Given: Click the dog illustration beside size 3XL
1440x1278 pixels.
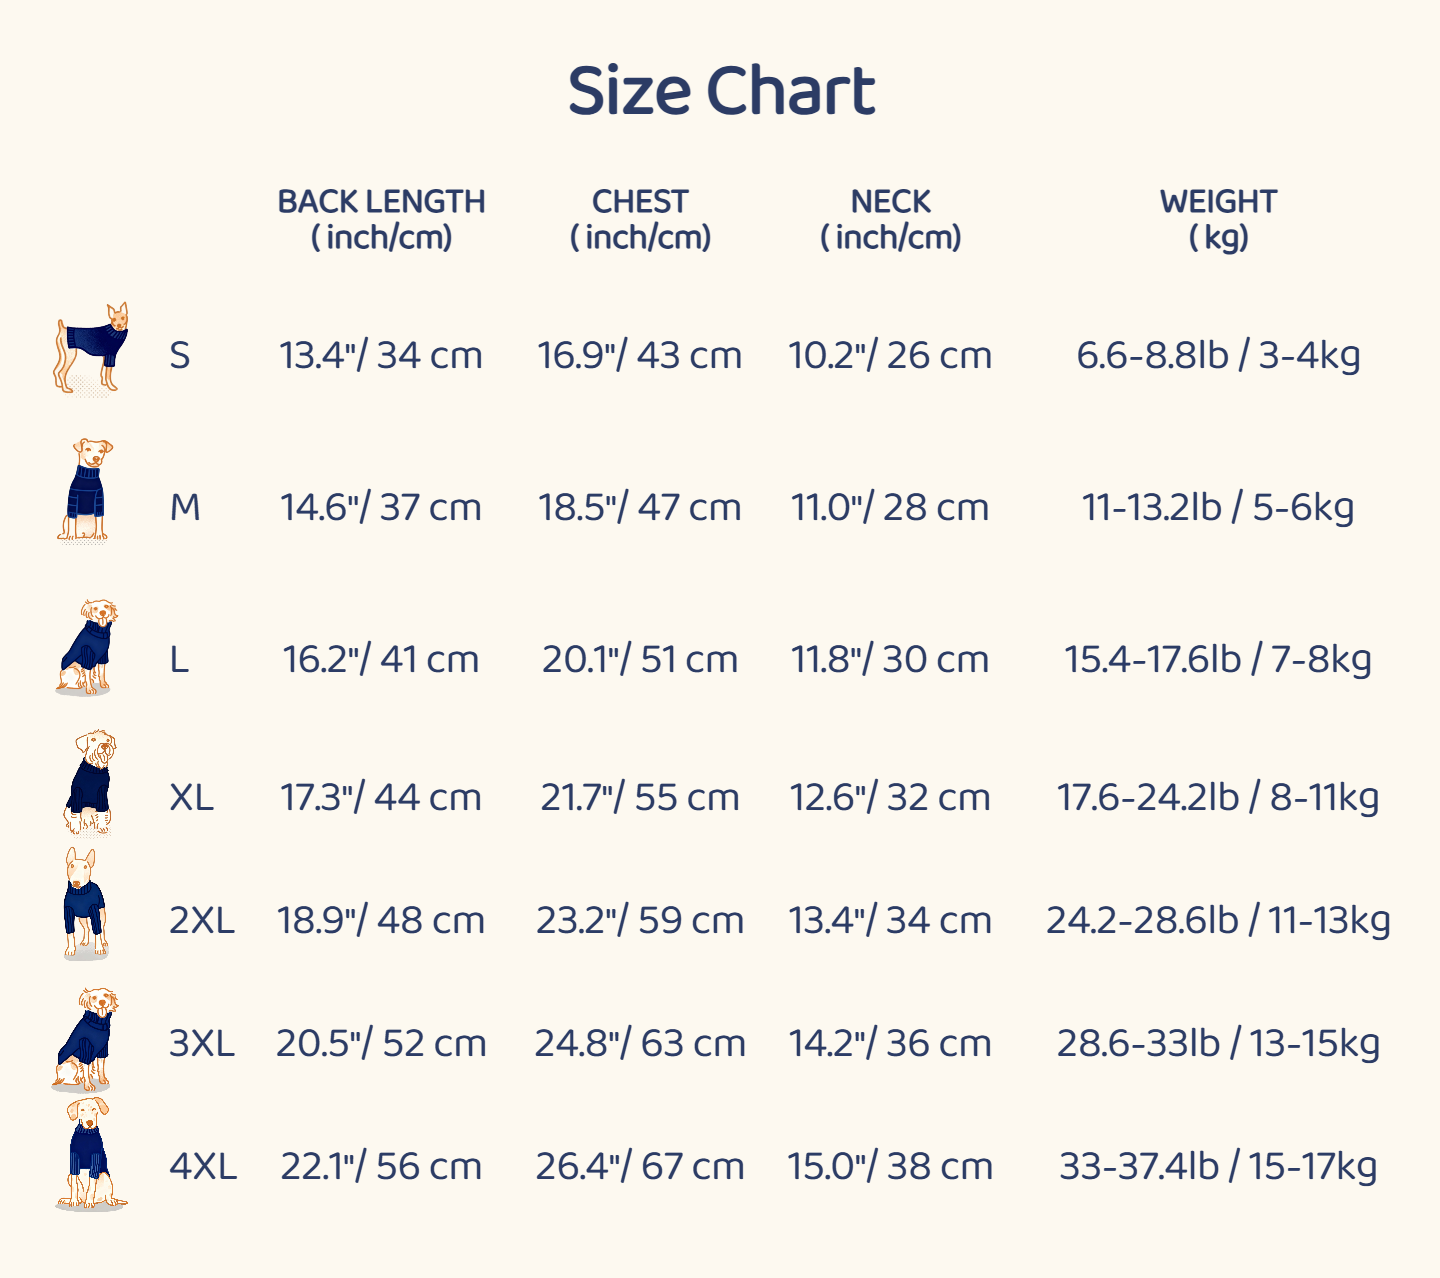Looking at the screenshot, I should click(x=86, y=1039).
